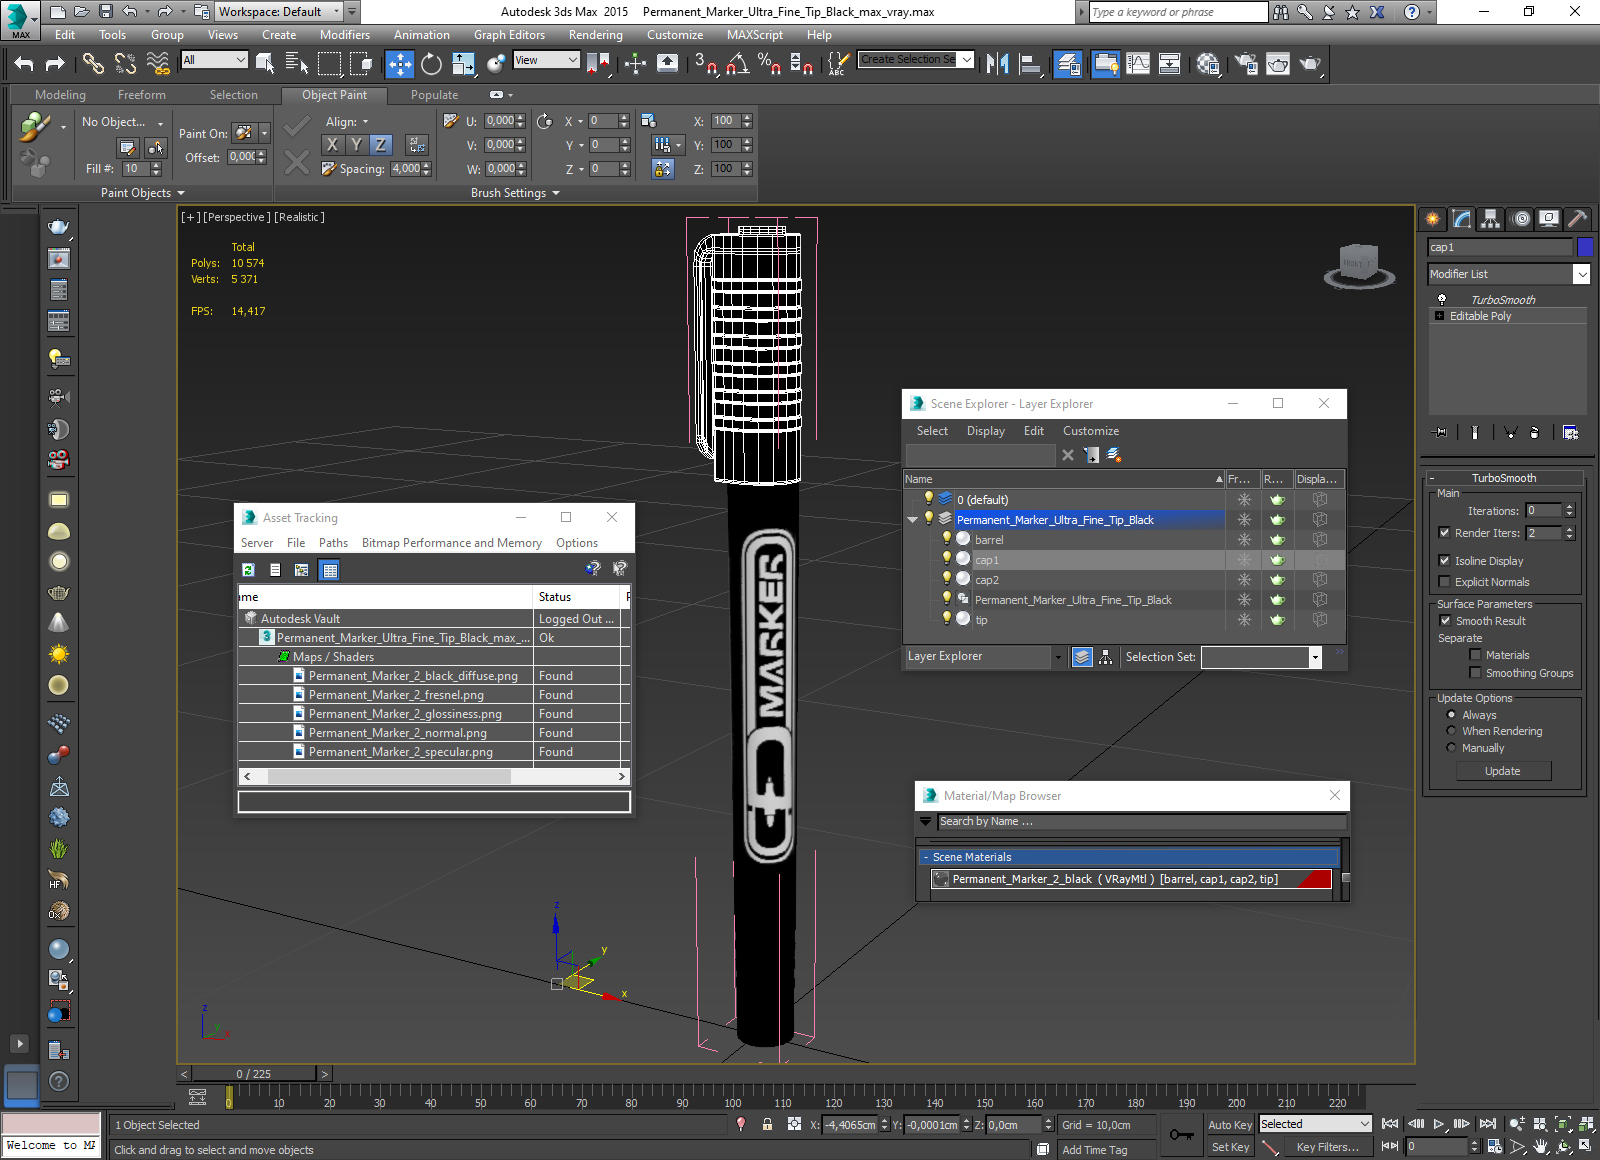
Task: Open the Hierarchy command panel tab
Action: tap(1491, 219)
